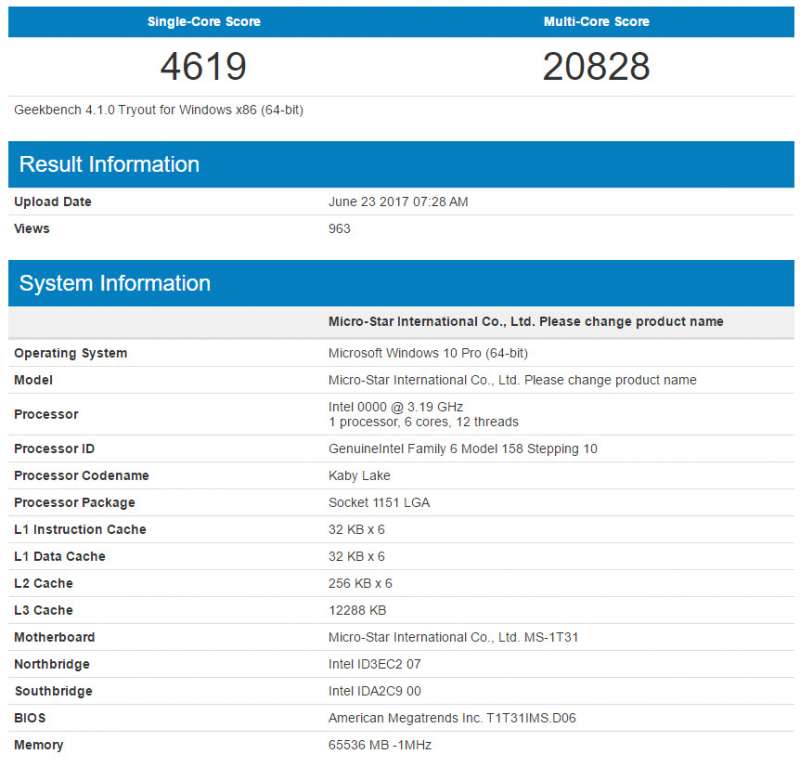Image resolution: width=800 pixels, height=767 pixels.
Task: Click the Operating System label
Action: [x=70, y=353]
